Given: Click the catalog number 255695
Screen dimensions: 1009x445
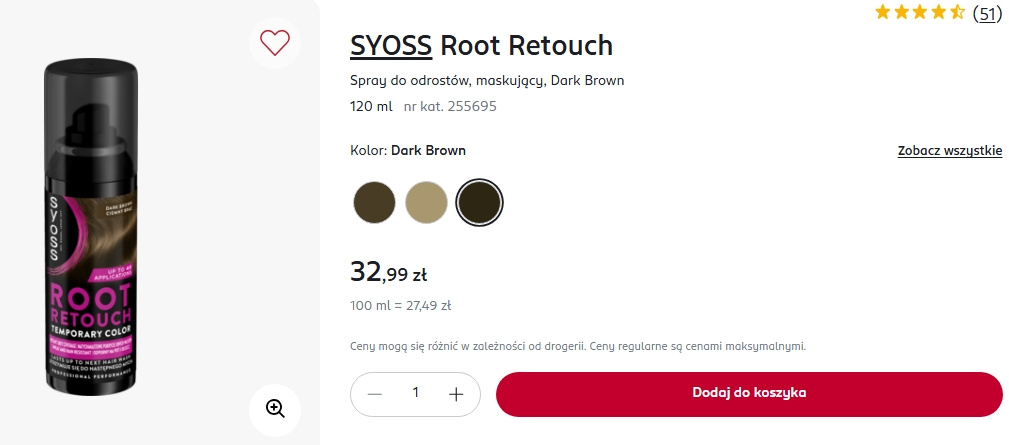Looking at the screenshot, I should tap(450, 106).
